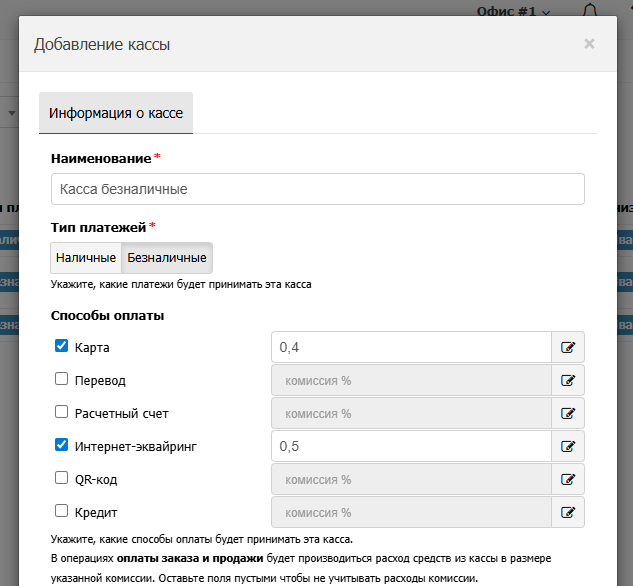The image size is (633, 586).
Task: Click the edit icon beside Перевод commission
Action: [x=568, y=380]
